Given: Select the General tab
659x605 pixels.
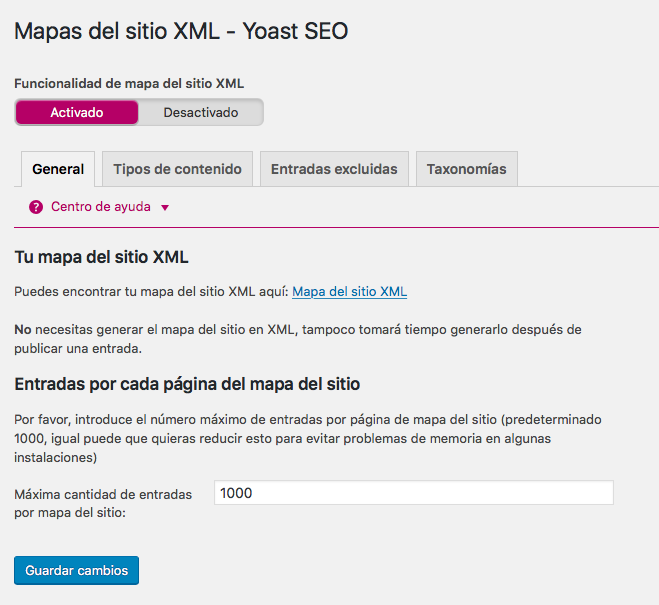Looking at the screenshot, I should pos(58,169).
